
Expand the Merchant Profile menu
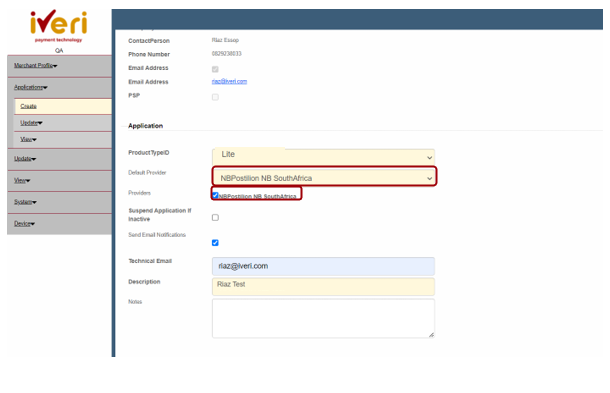[x=35, y=65]
